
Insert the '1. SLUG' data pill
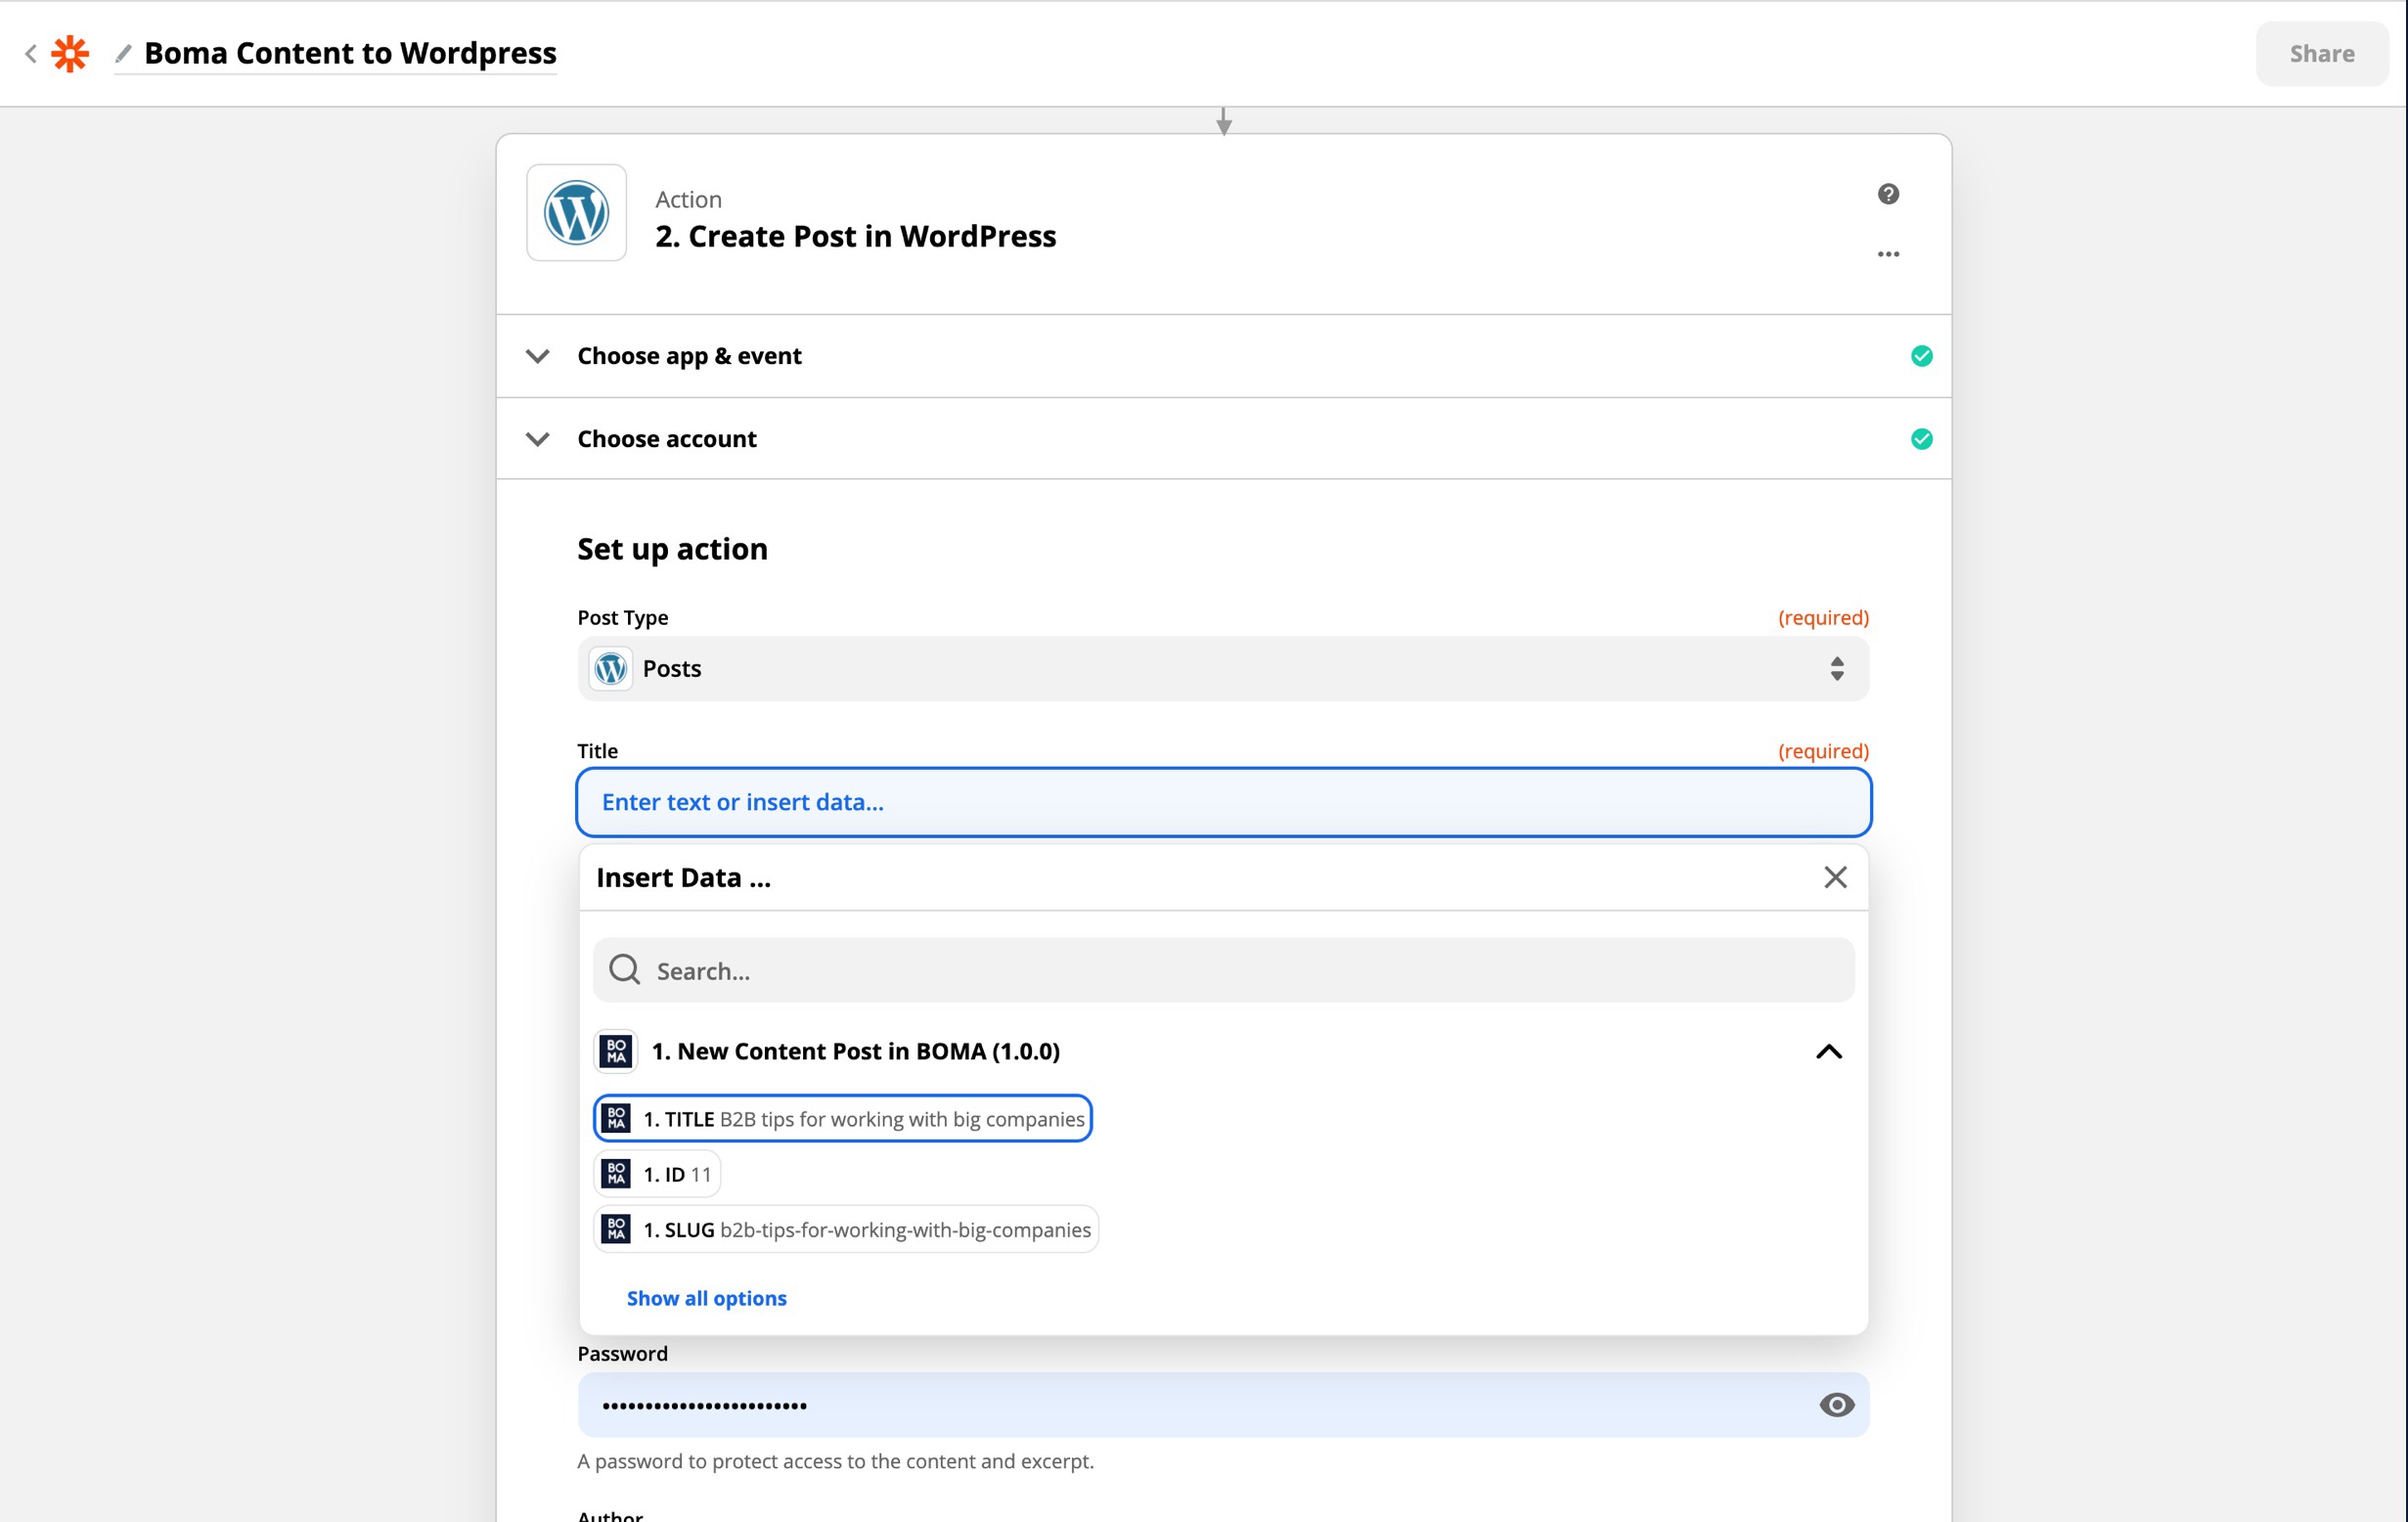coord(846,1230)
